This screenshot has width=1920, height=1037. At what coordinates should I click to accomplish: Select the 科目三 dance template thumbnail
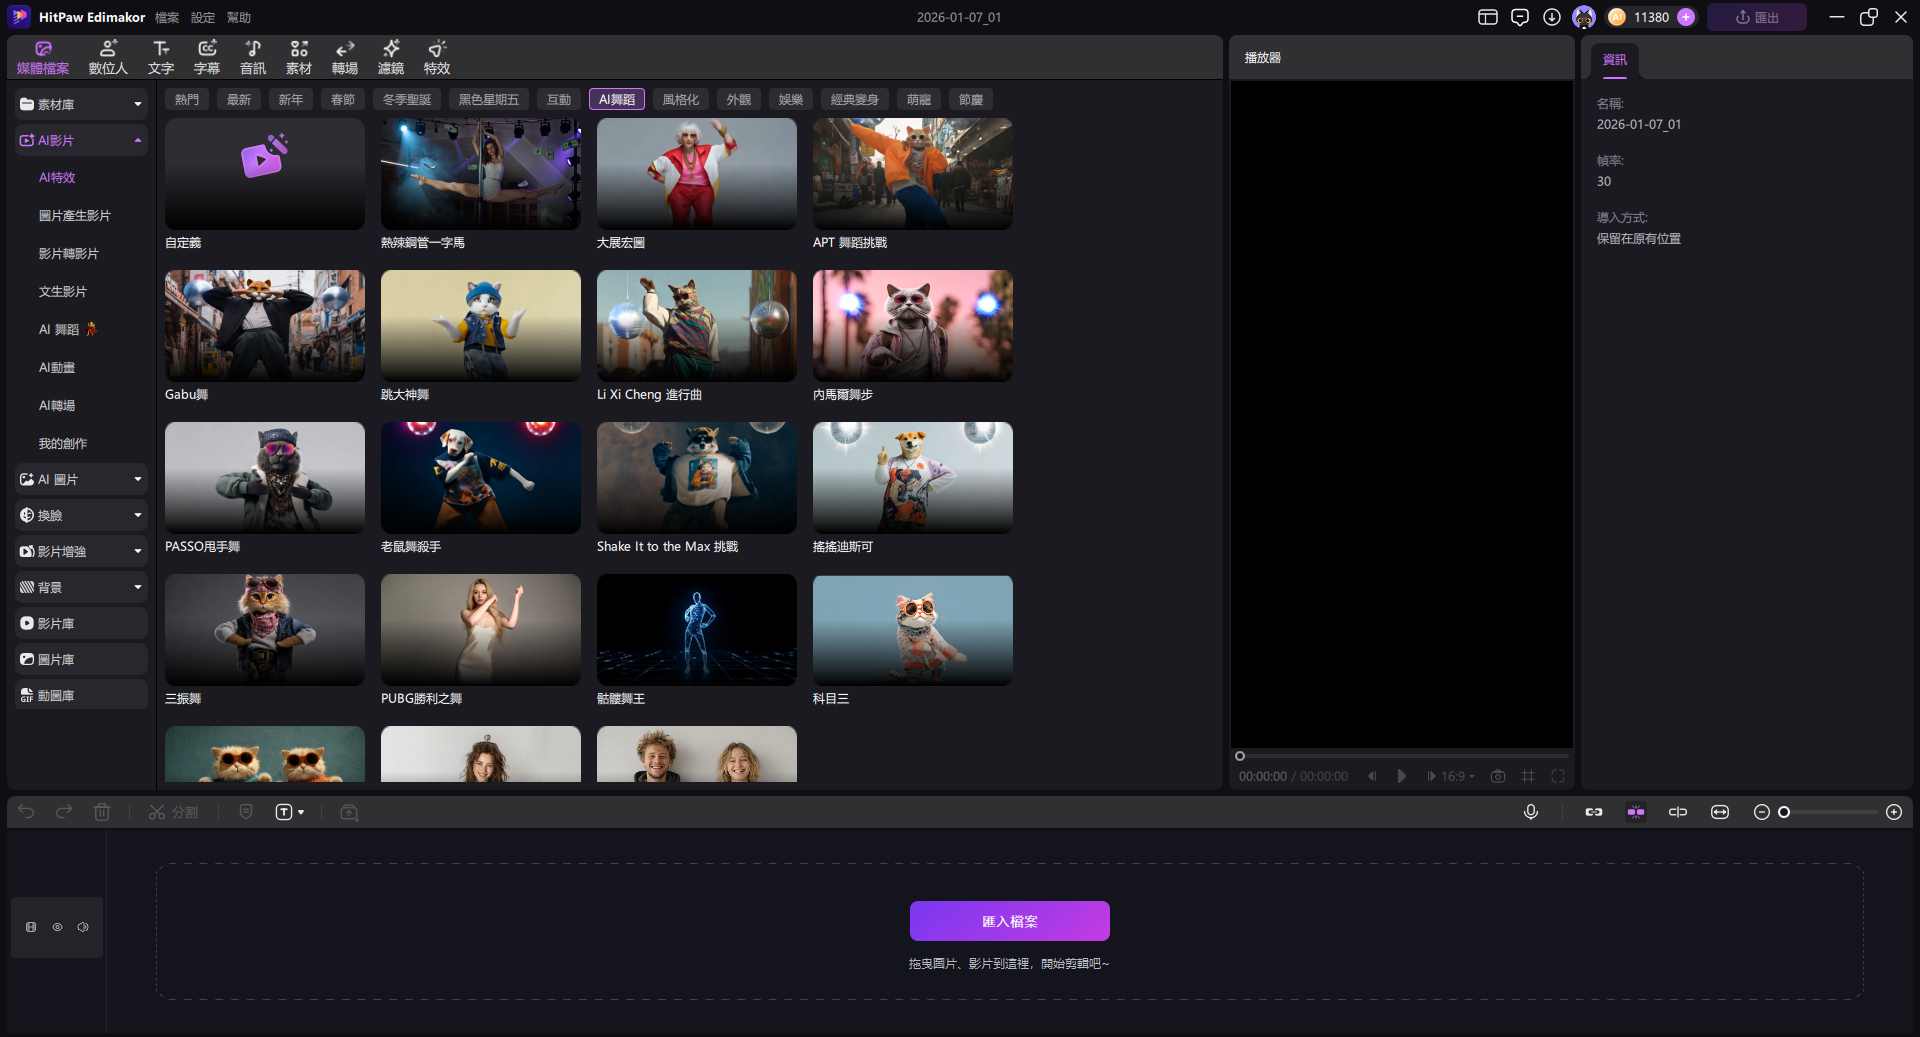coord(912,630)
